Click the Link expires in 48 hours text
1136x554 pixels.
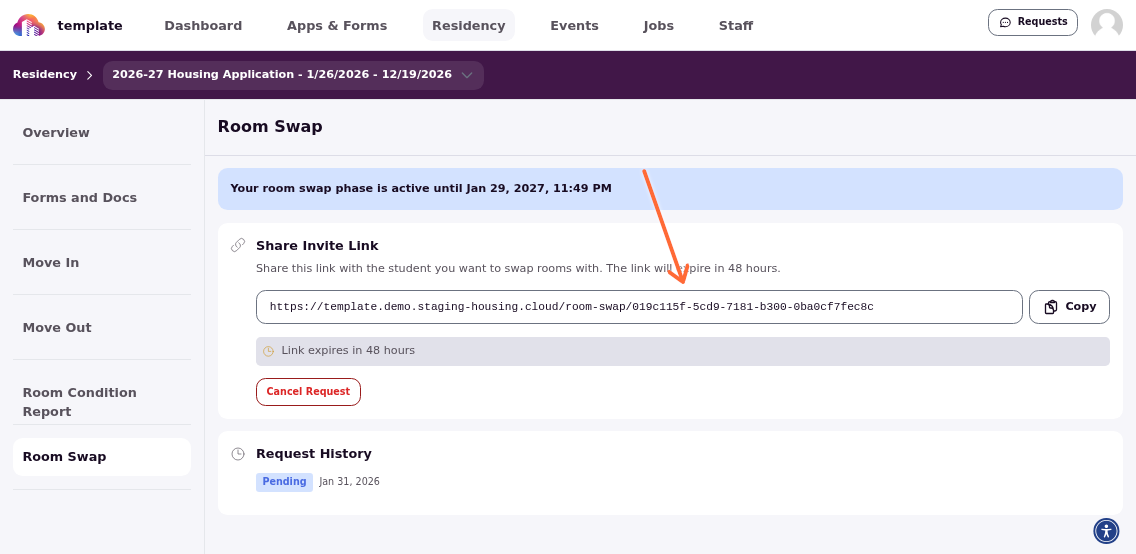click(x=348, y=351)
